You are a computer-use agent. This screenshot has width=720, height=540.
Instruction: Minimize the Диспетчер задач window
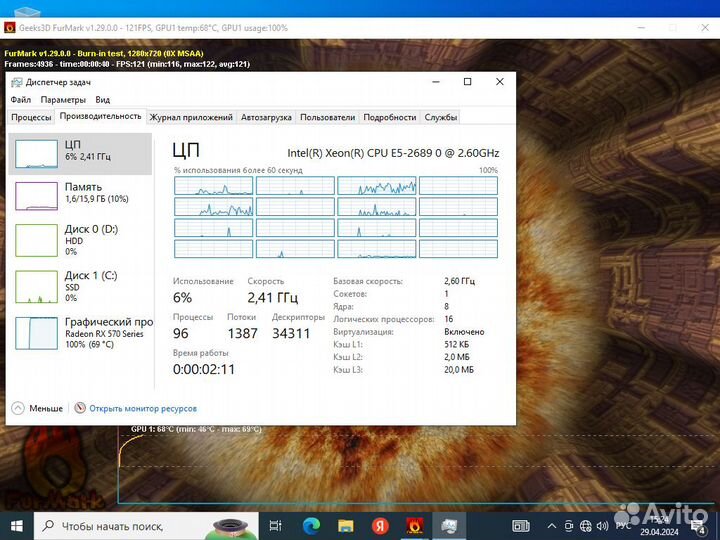tap(436, 82)
